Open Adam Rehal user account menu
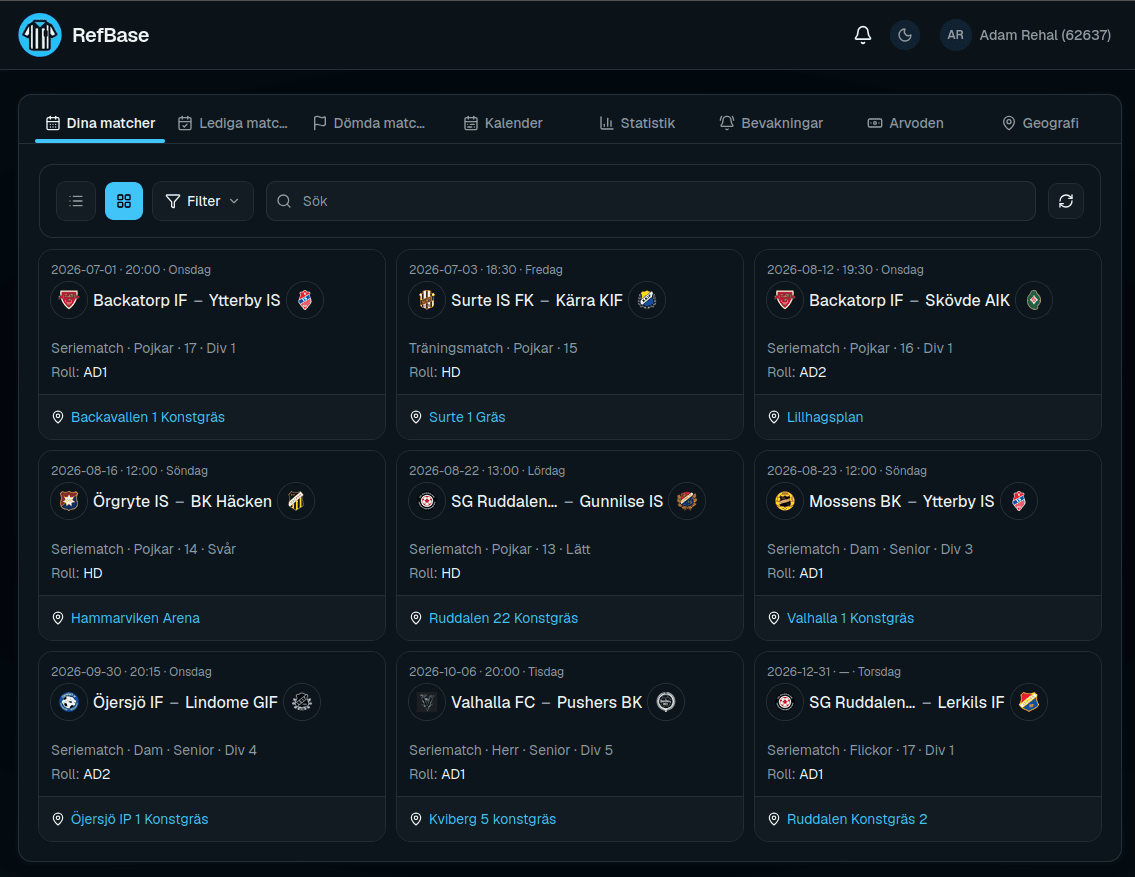The image size is (1135, 877). (1026, 35)
